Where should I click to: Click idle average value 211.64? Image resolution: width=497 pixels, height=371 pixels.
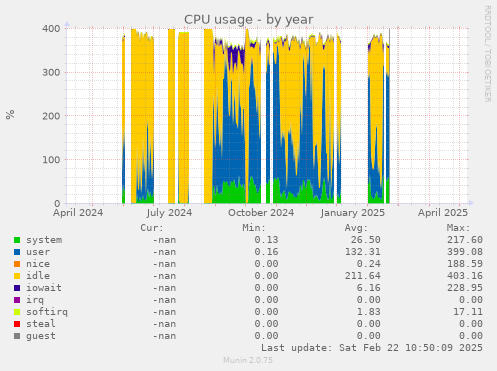pos(363,276)
